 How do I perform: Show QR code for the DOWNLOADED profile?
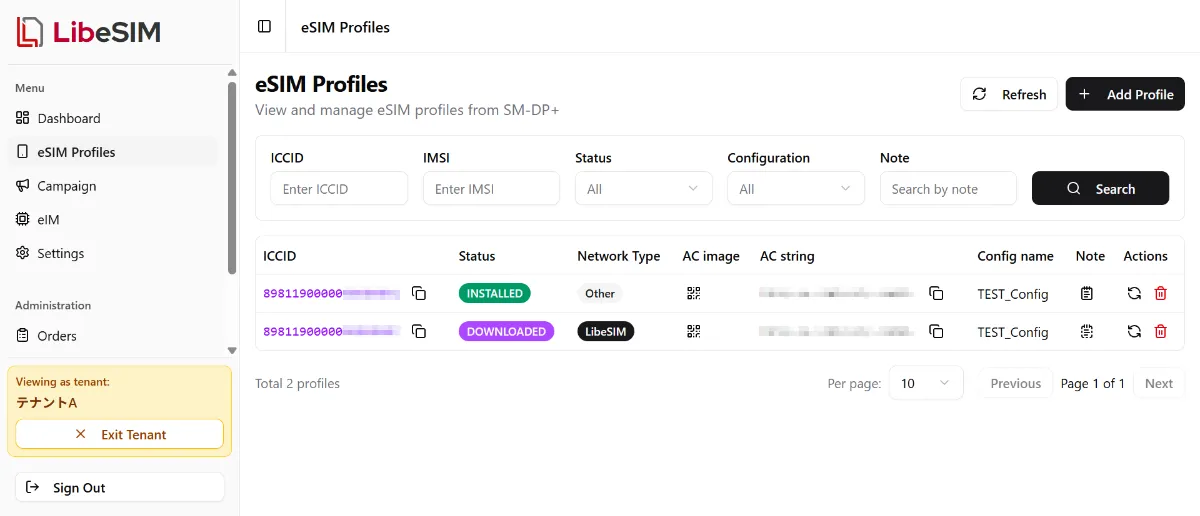click(694, 331)
